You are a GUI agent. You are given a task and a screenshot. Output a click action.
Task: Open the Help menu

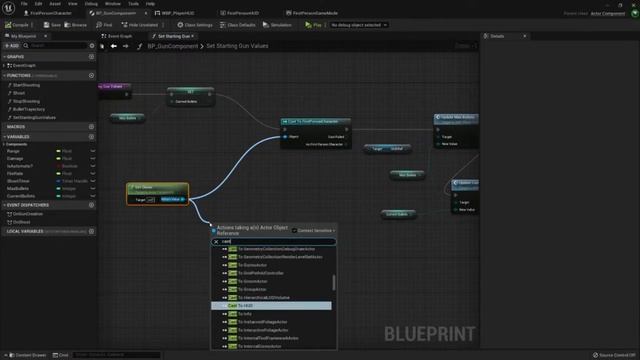pos(150,4)
